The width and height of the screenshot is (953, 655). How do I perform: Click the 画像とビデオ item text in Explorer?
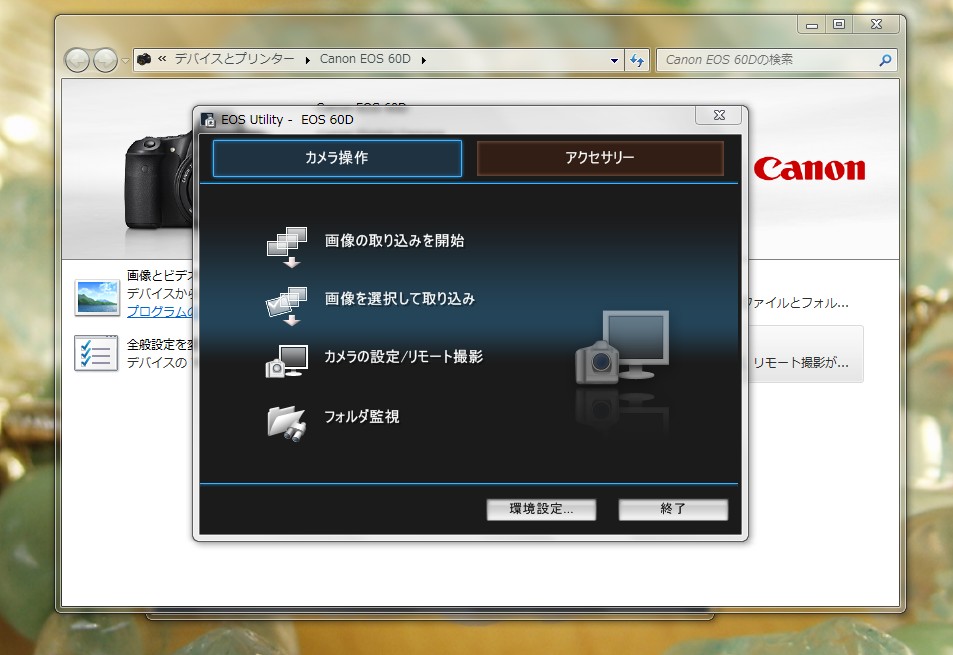[160, 275]
